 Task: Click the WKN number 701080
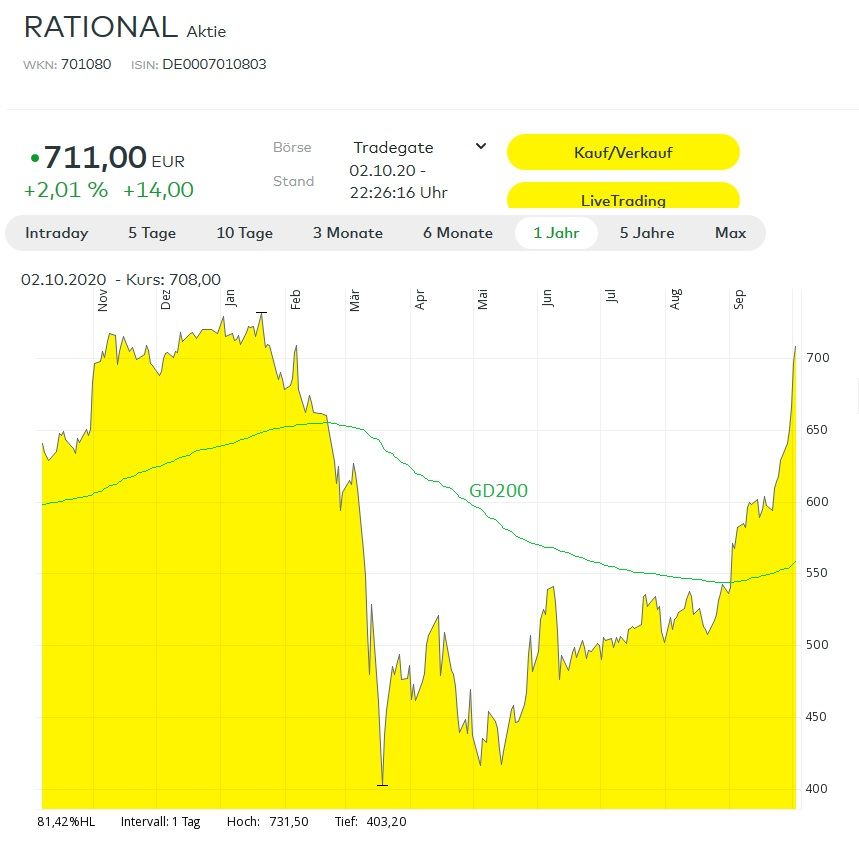point(86,65)
